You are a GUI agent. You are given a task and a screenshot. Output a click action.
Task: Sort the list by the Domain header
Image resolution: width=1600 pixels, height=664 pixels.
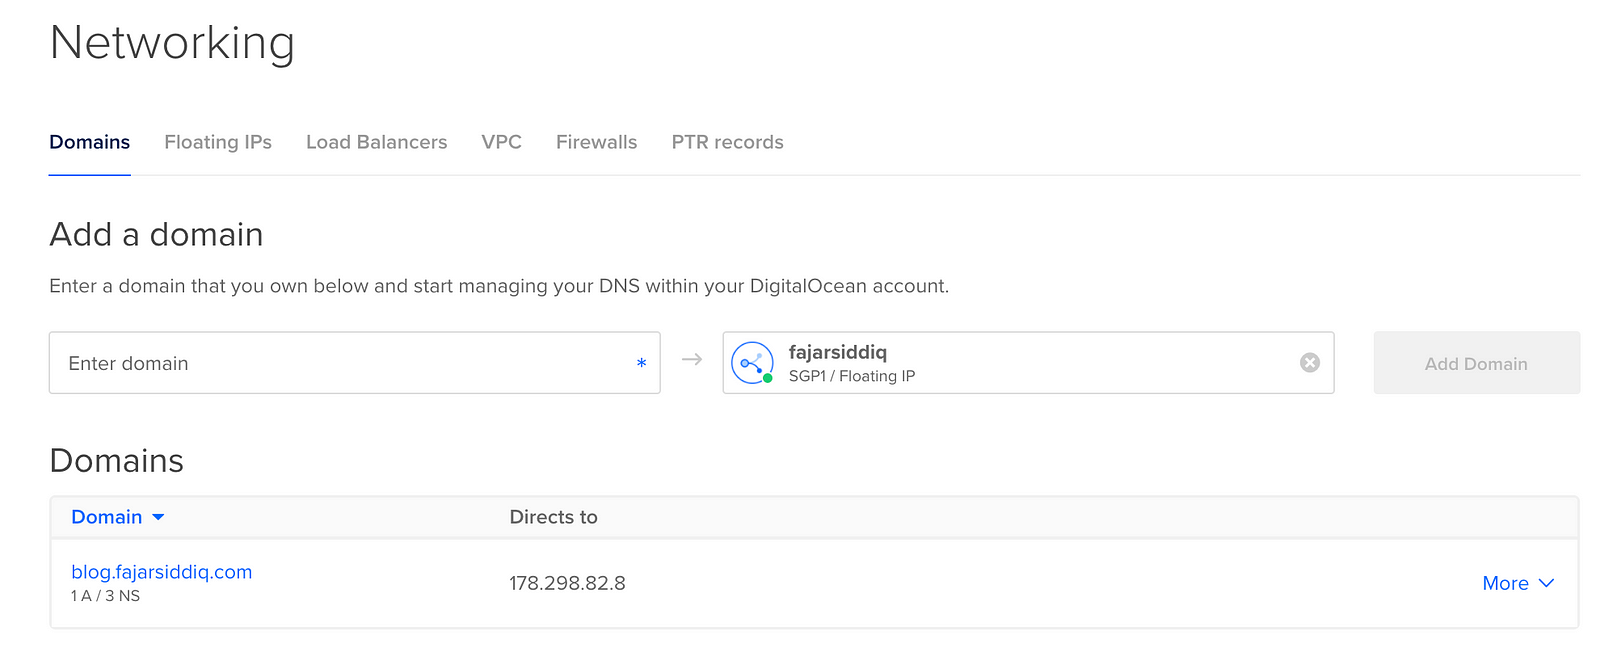click(x=106, y=517)
